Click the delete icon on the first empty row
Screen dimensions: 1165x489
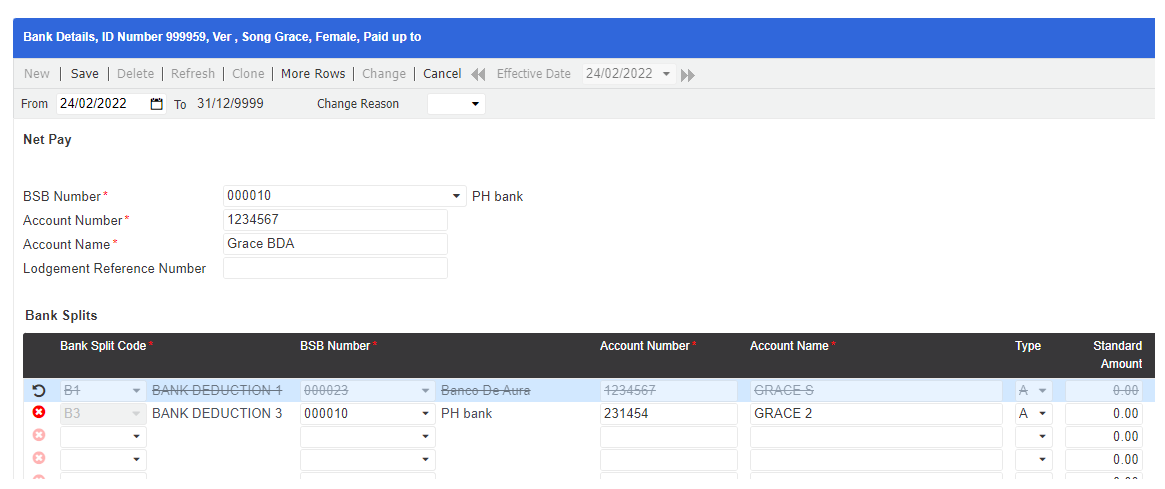point(39,436)
